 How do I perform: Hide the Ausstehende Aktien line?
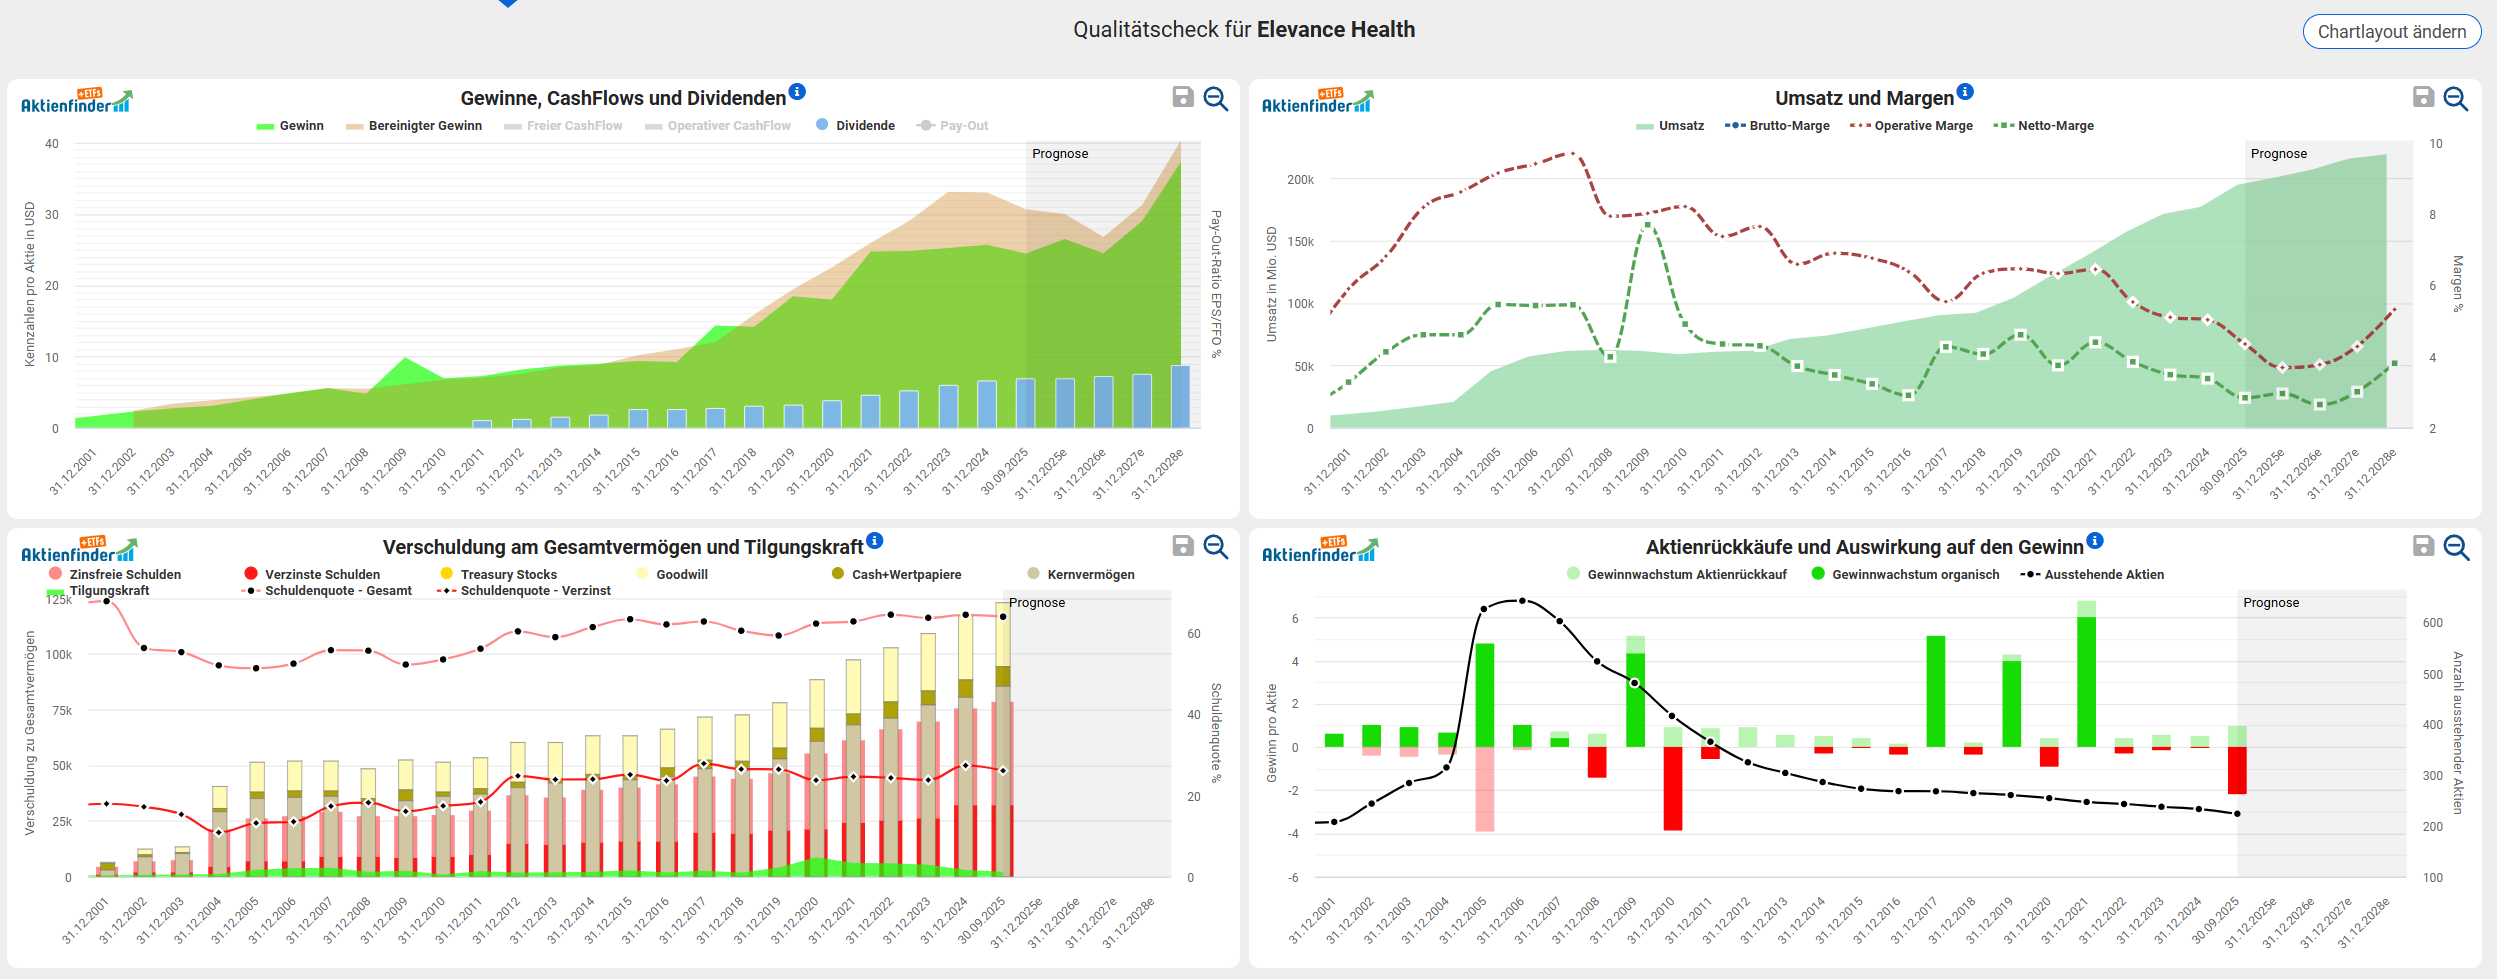2103,575
